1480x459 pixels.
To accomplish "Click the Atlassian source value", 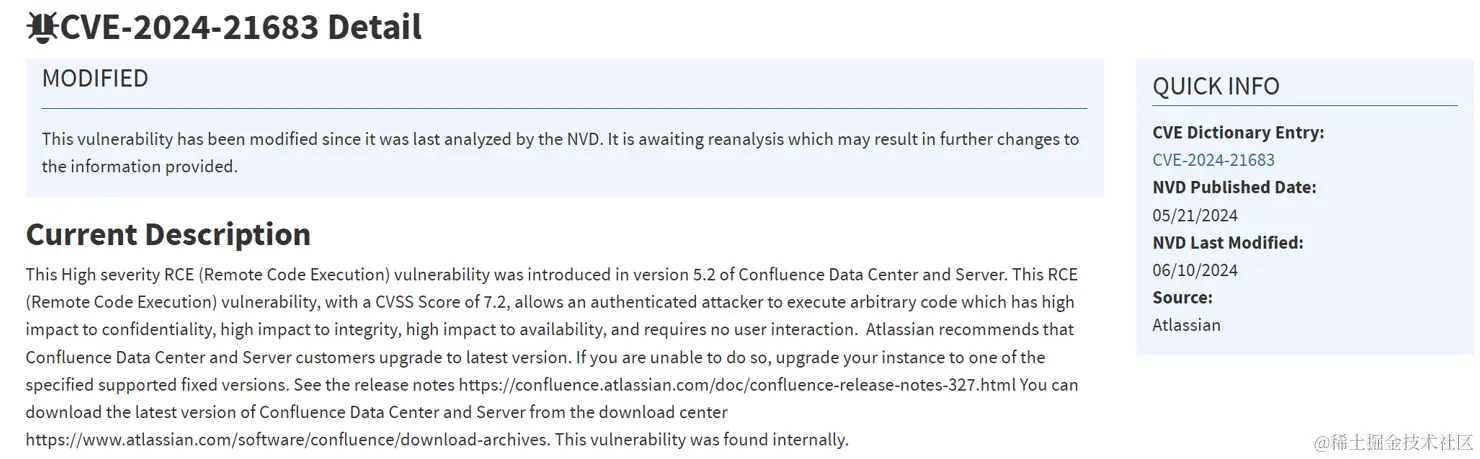I will (1186, 325).
